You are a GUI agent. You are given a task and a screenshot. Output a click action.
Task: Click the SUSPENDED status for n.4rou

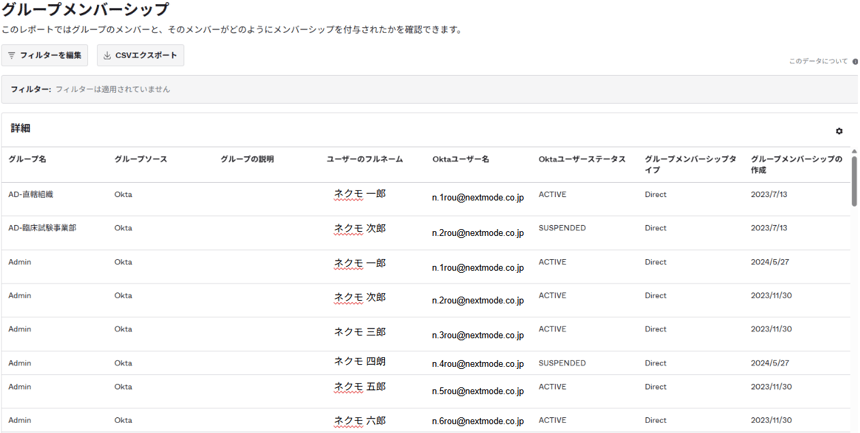pos(562,363)
